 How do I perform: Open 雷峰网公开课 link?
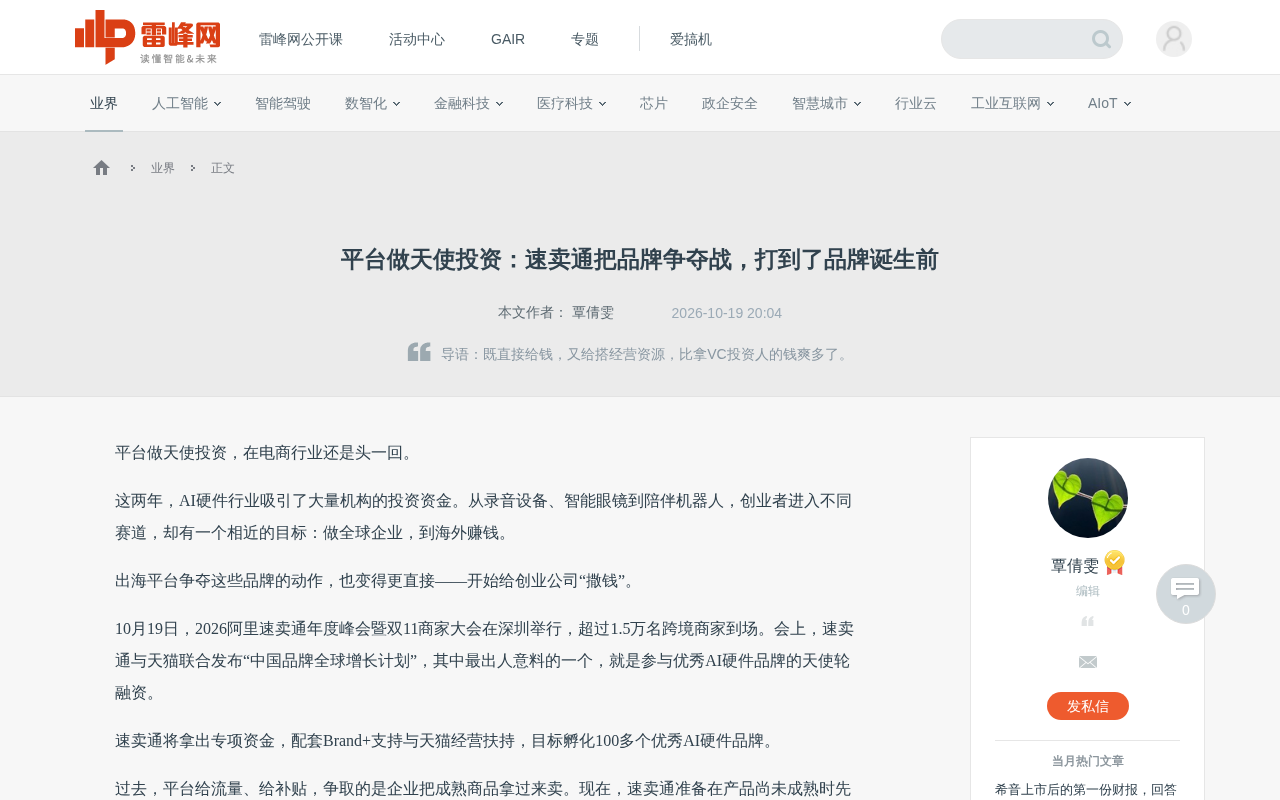coord(301,39)
